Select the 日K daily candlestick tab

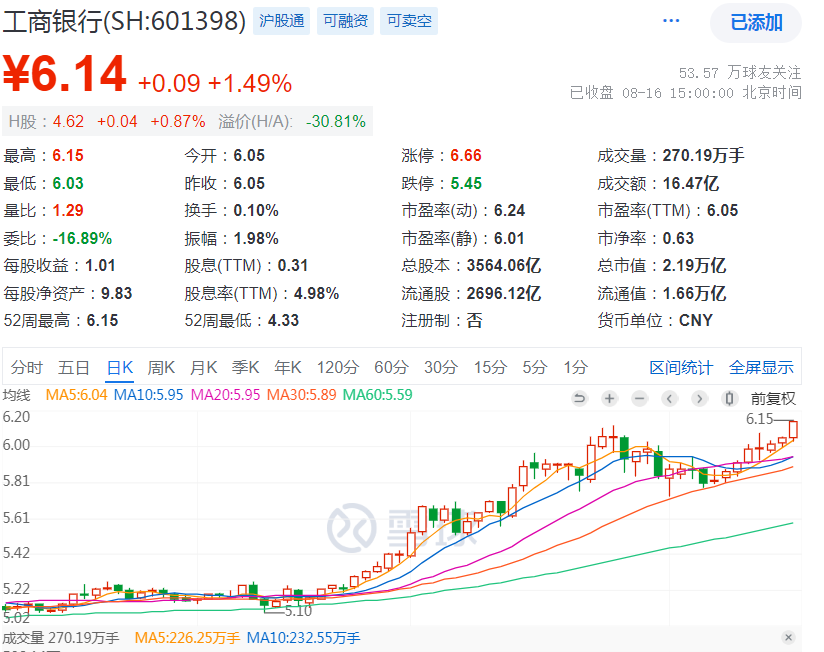point(119,367)
